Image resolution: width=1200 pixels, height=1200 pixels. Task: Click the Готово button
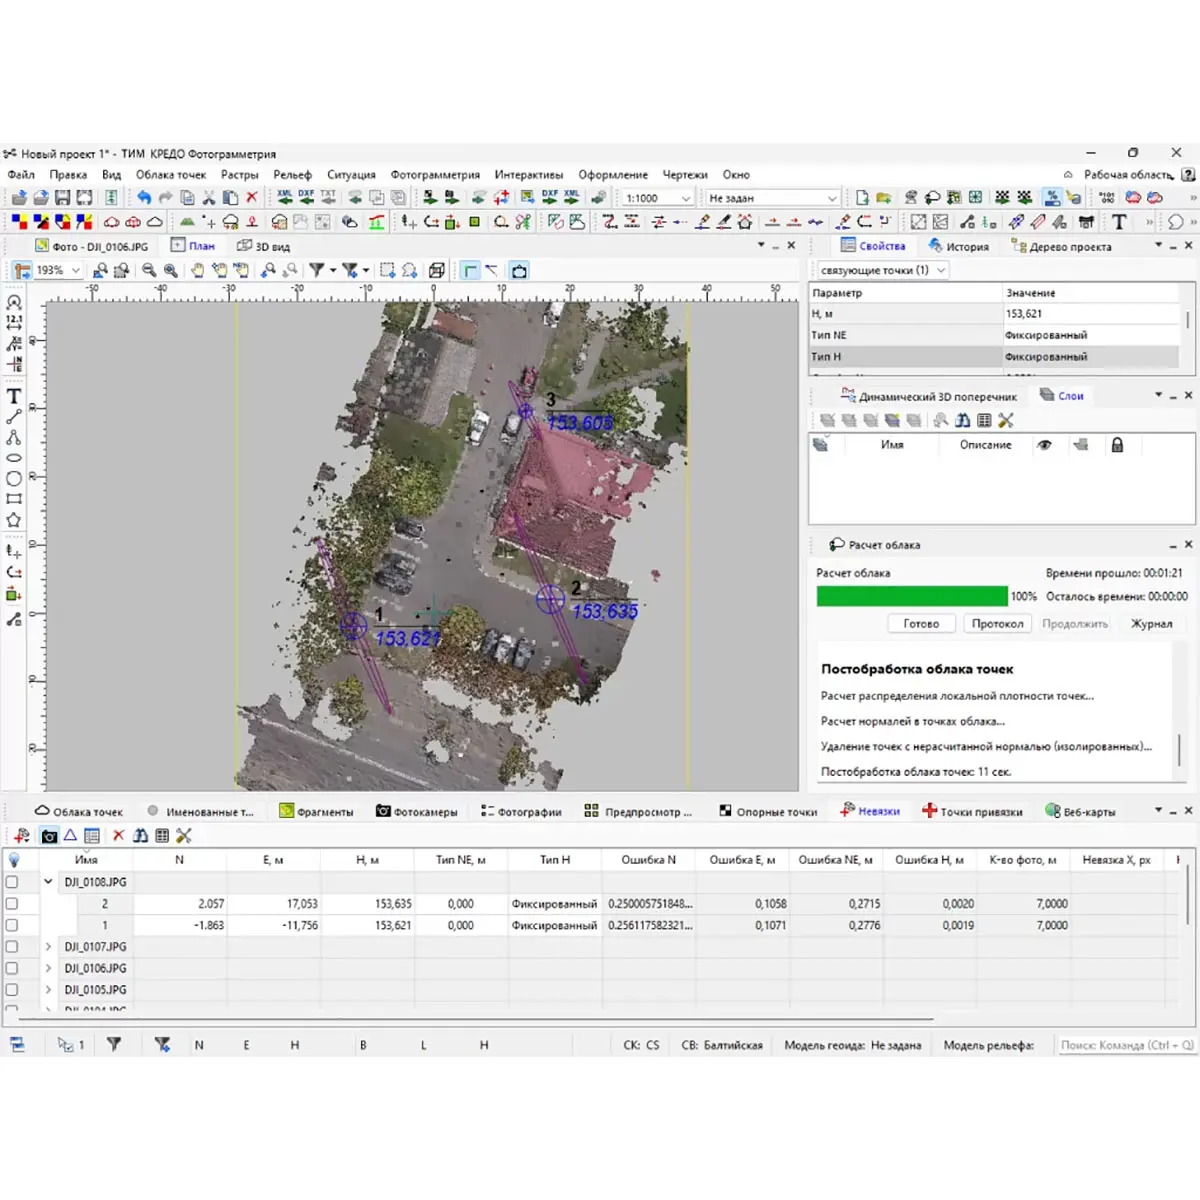920,624
